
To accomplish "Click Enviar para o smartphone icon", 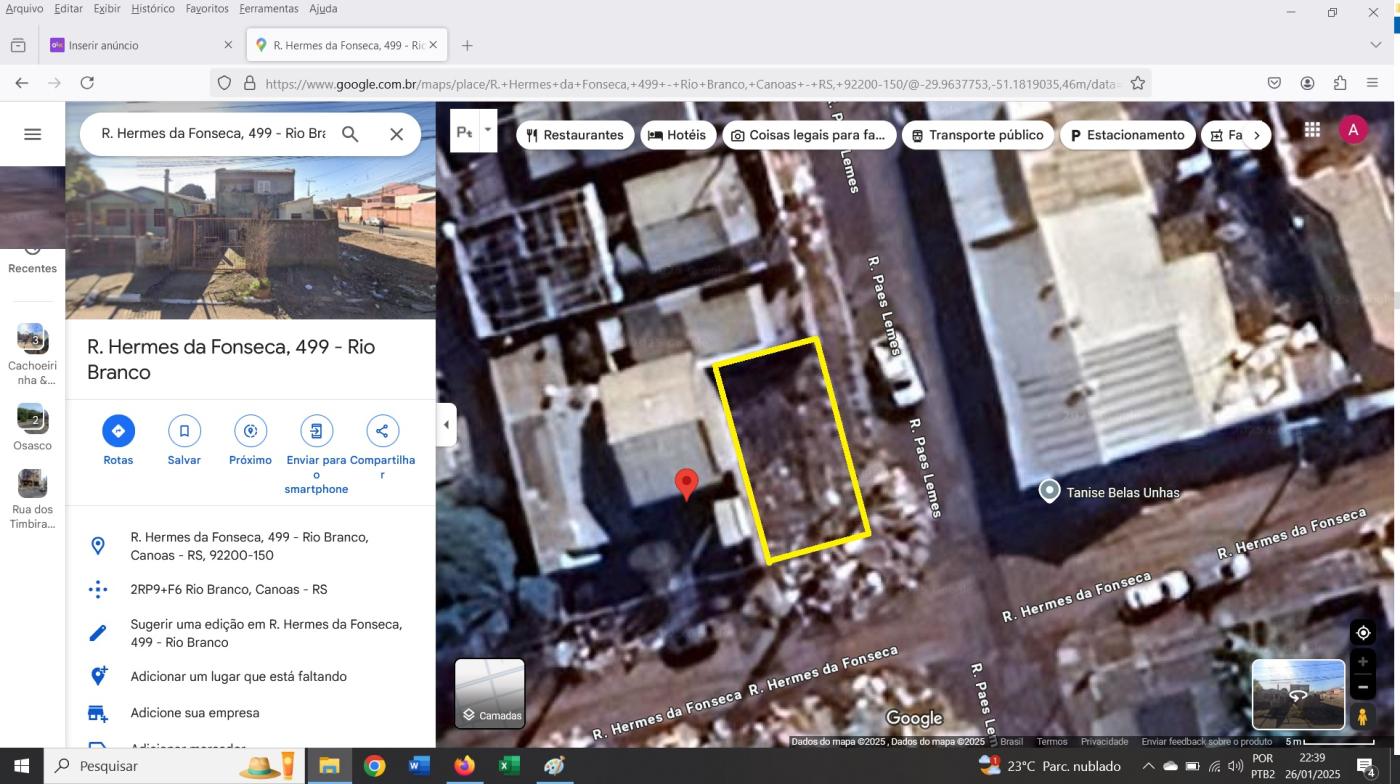I will 316,431.
